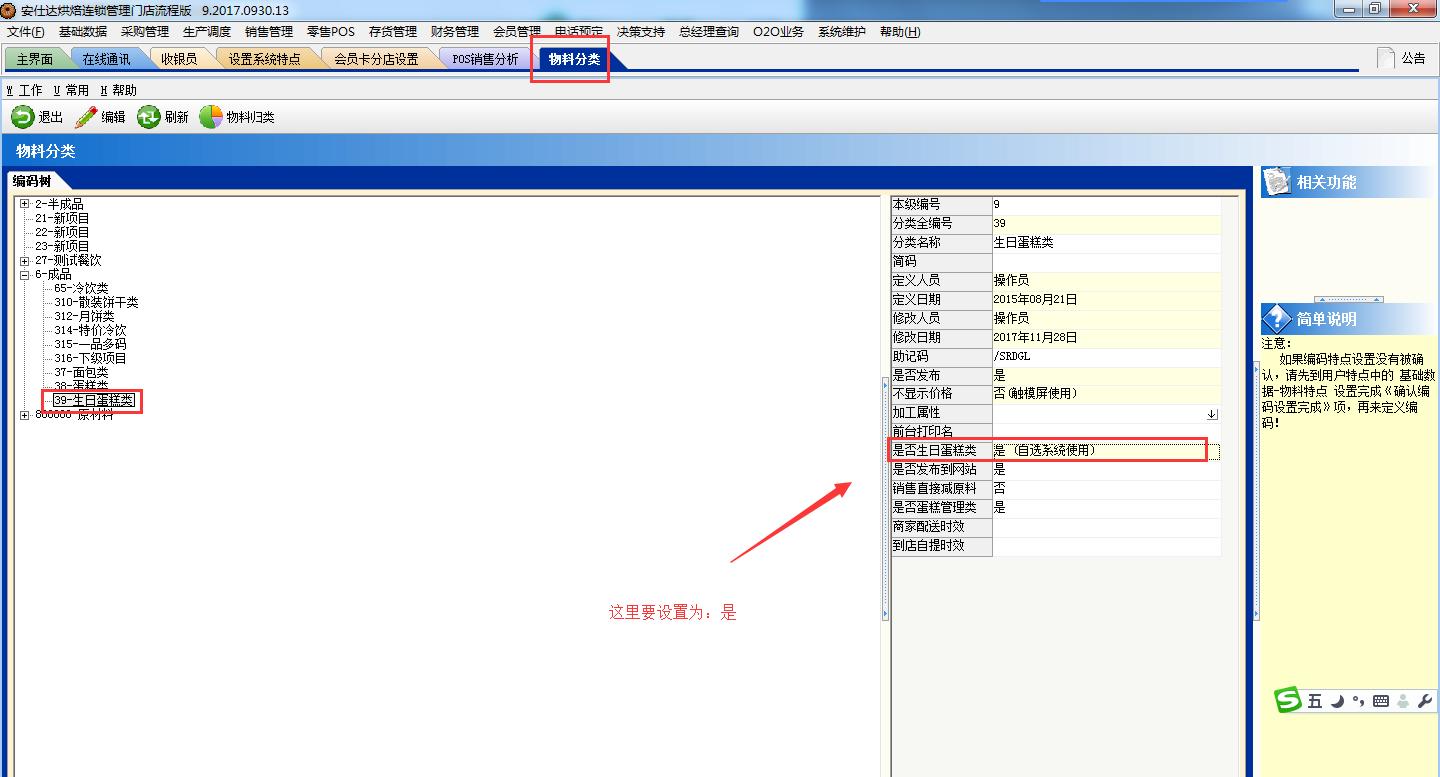Click the 公告 link
The image size is (1440, 777).
(x=1414, y=58)
